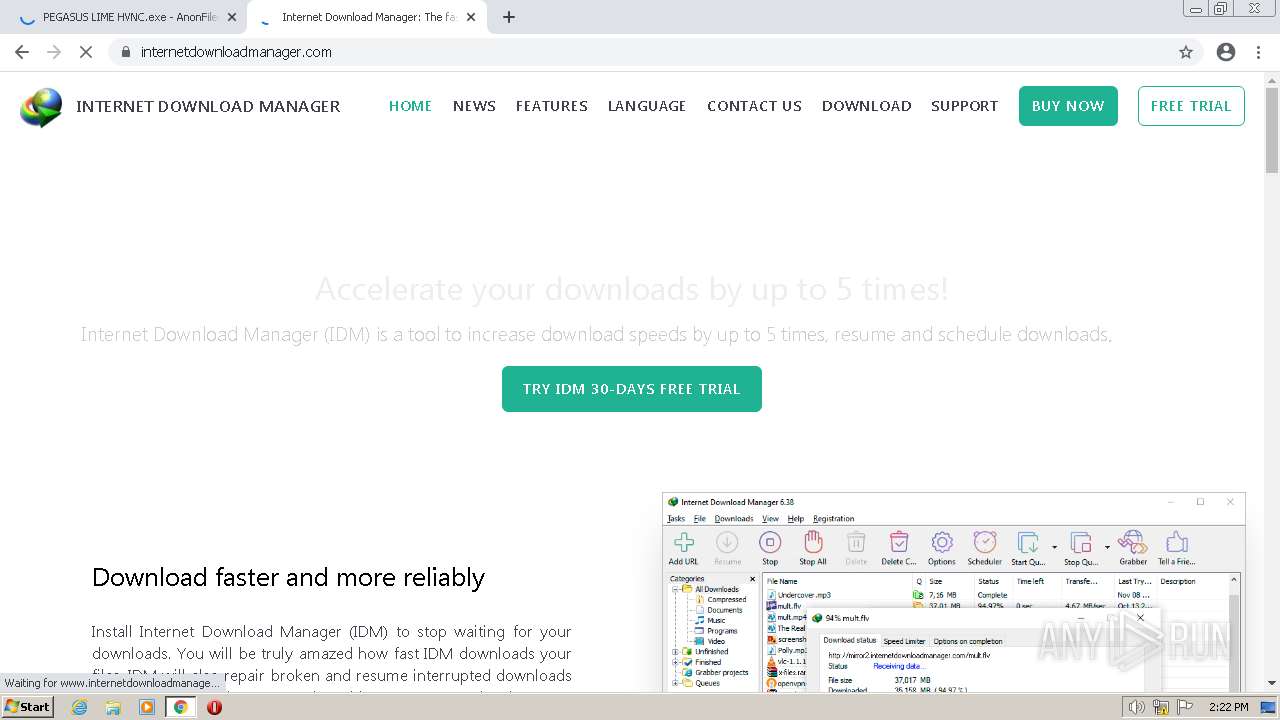Image resolution: width=1280 pixels, height=720 pixels.
Task: Close the PEGASUS LIME HVNC.exe tab
Action: (x=232, y=17)
